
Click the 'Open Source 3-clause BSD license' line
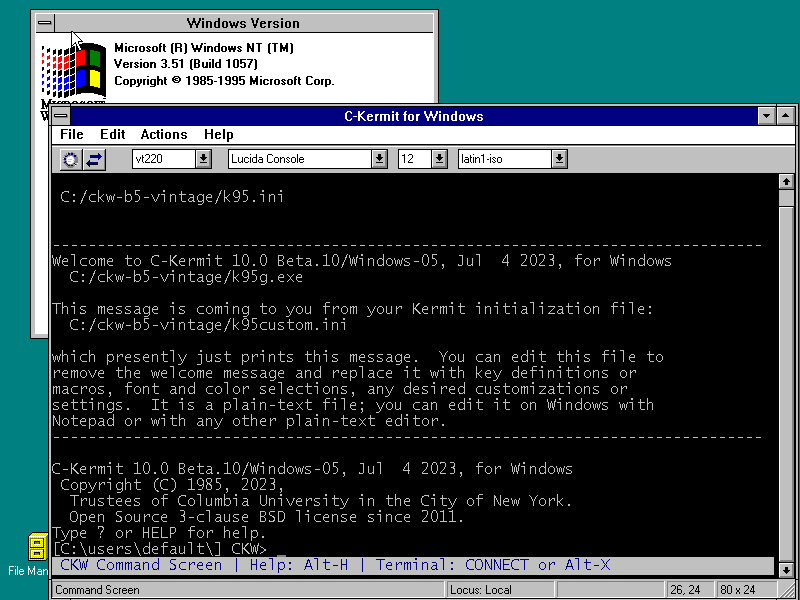(x=266, y=517)
